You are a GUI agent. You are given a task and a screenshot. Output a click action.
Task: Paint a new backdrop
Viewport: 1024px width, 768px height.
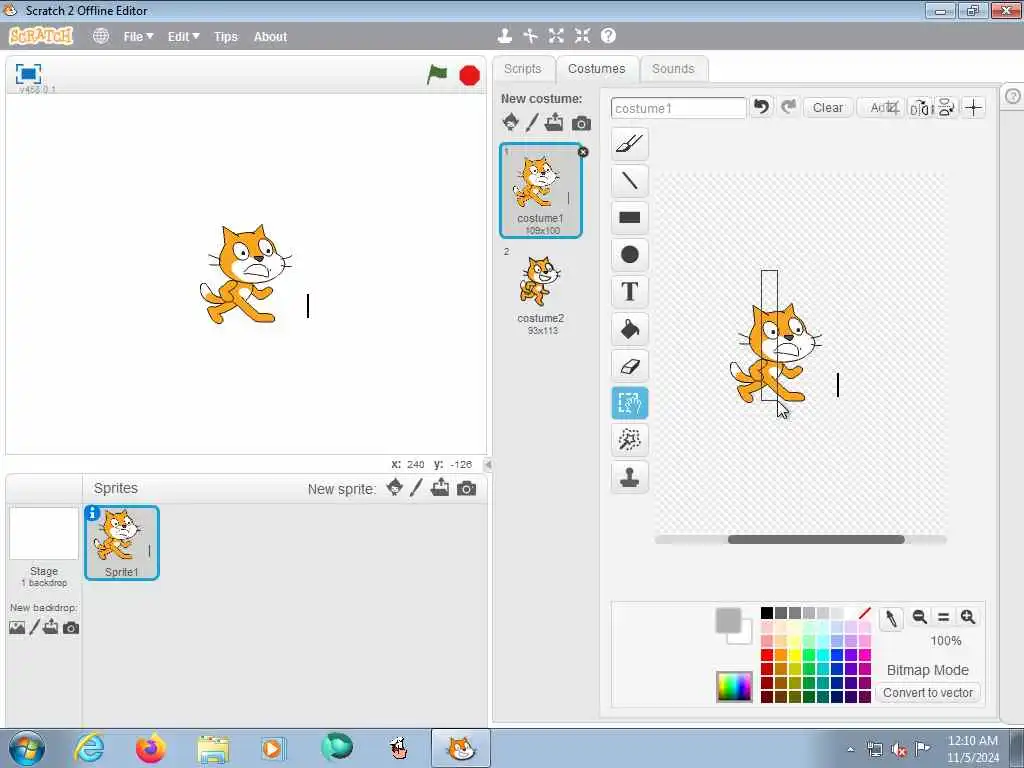coord(35,628)
